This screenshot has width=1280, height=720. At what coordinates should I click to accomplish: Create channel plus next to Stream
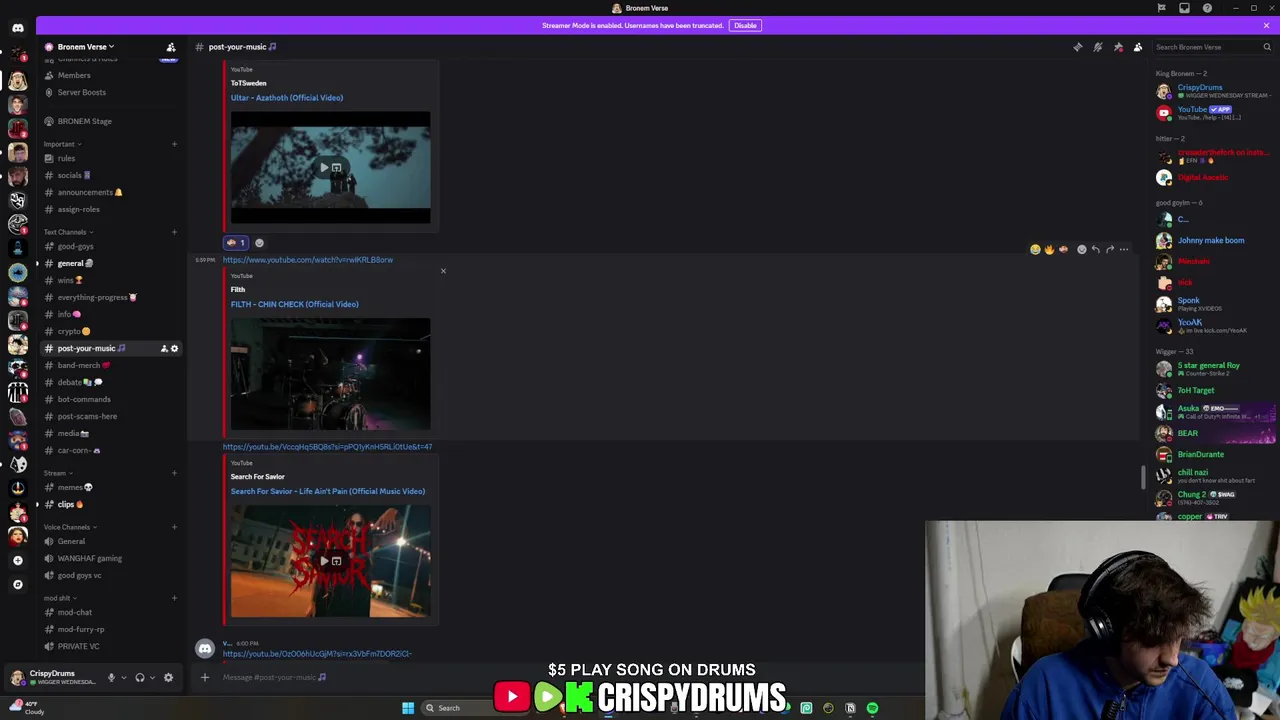pyautogui.click(x=174, y=473)
